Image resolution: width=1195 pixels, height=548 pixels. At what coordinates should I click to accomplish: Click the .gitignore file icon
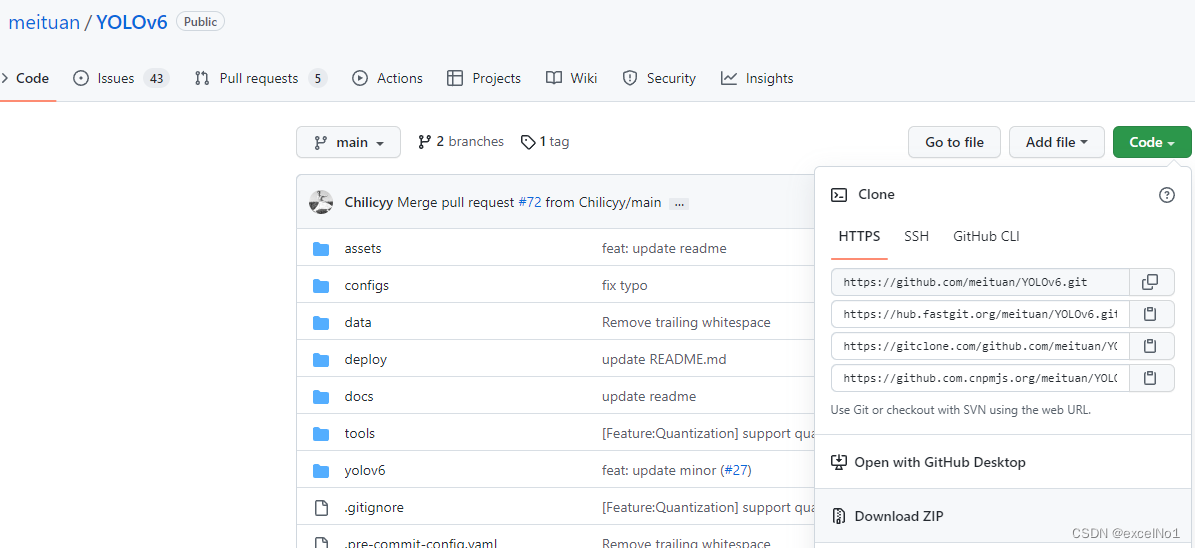pyautogui.click(x=322, y=508)
